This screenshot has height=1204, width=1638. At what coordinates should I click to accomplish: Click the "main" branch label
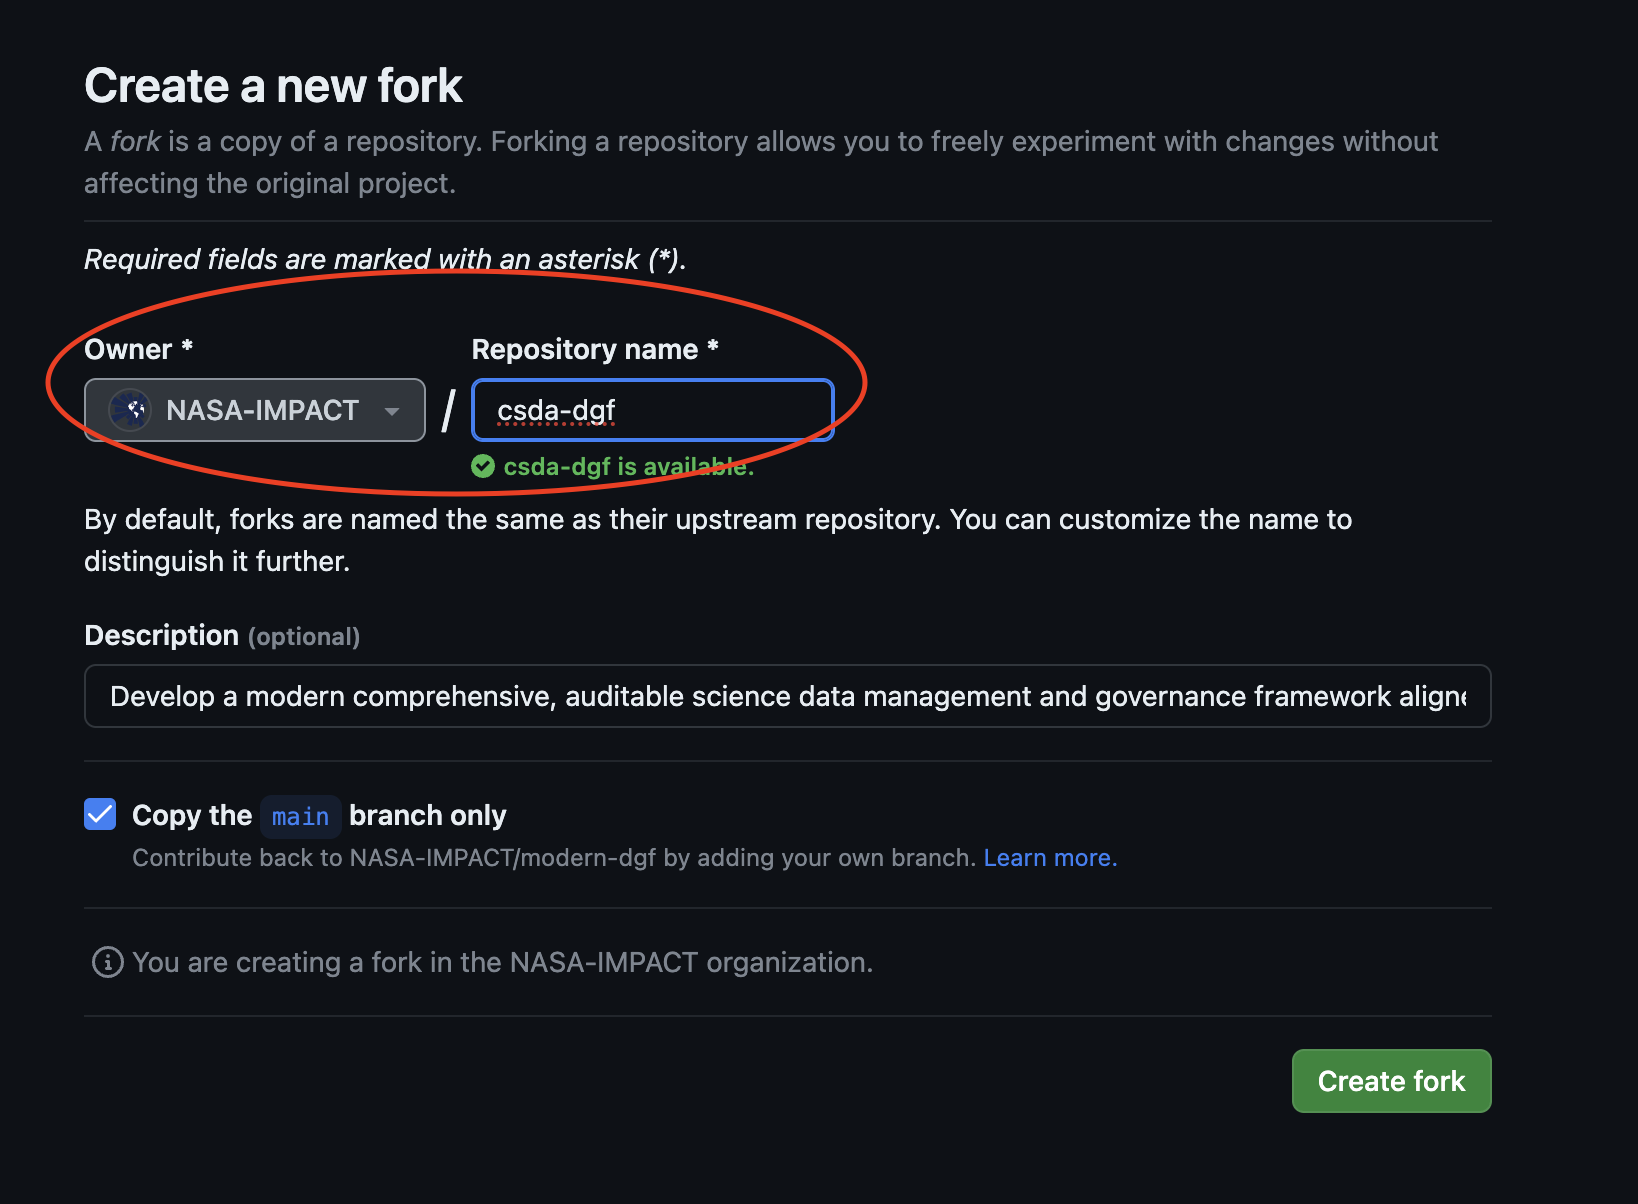tap(300, 816)
